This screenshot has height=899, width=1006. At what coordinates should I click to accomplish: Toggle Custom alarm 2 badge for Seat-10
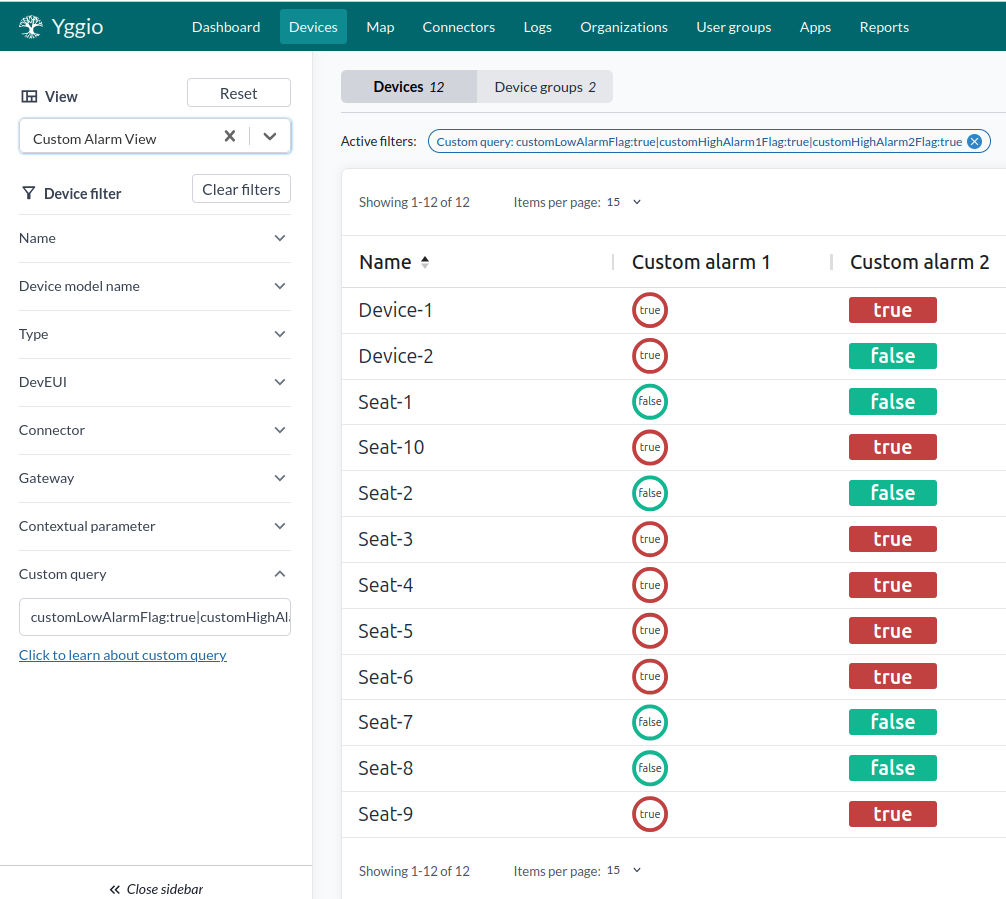[892, 447]
